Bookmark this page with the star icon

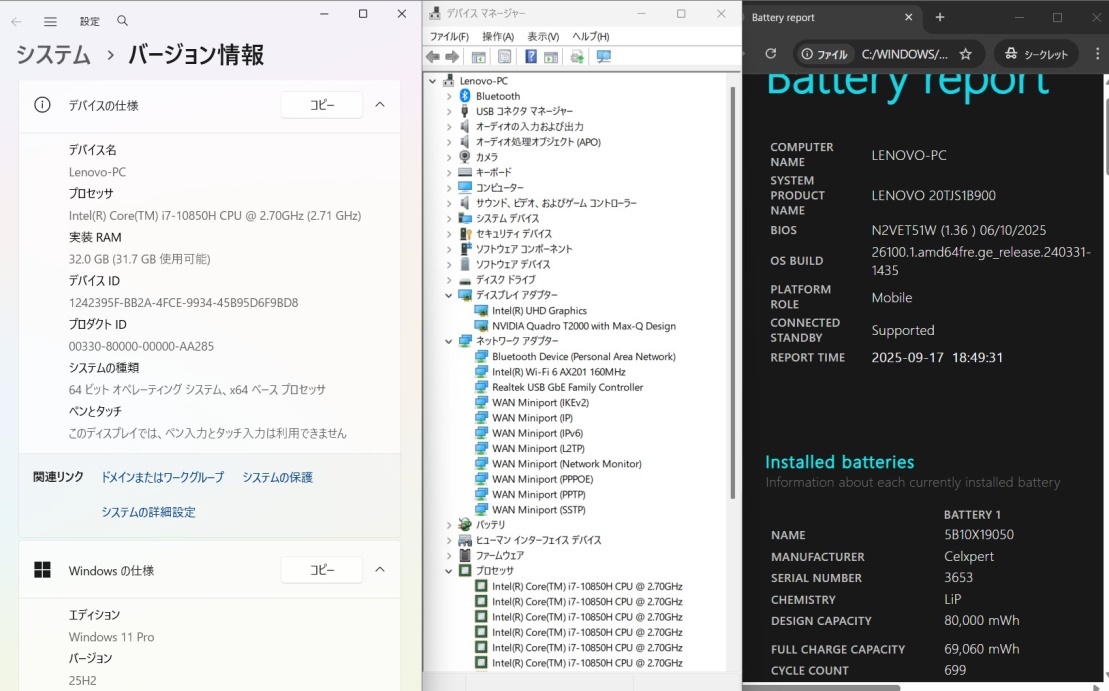tap(965, 54)
